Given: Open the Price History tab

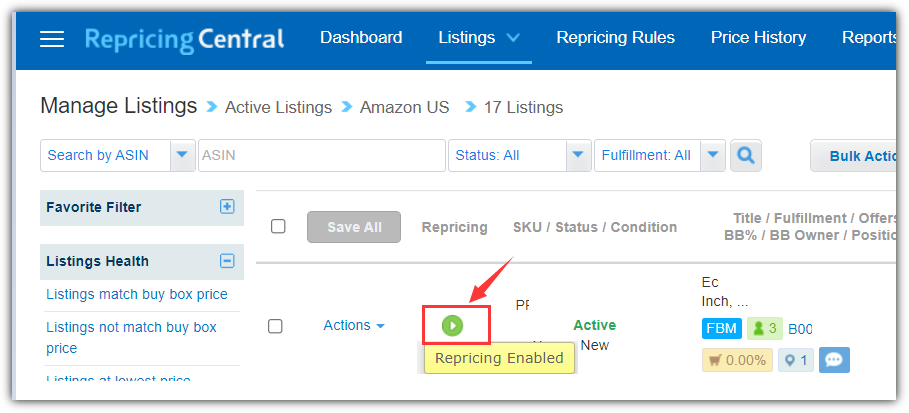Looking at the screenshot, I should (x=758, y=38).
